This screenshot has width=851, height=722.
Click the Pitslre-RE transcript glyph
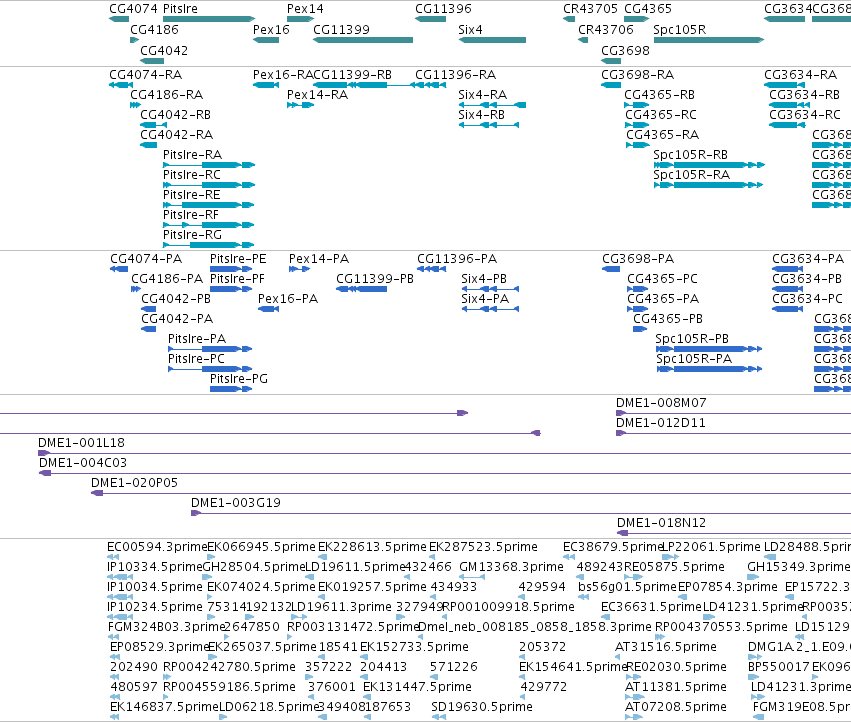point(209,205)
